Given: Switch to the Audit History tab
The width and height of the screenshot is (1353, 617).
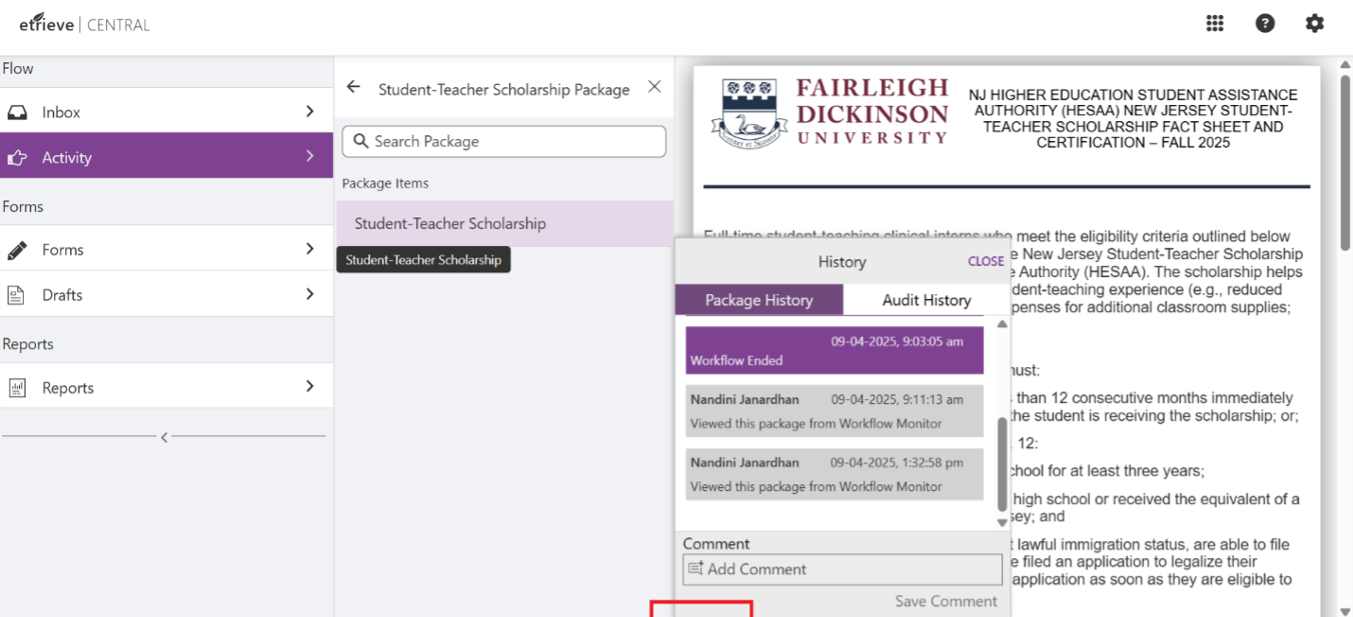Looking at the screenshot, I should (926, 300).
